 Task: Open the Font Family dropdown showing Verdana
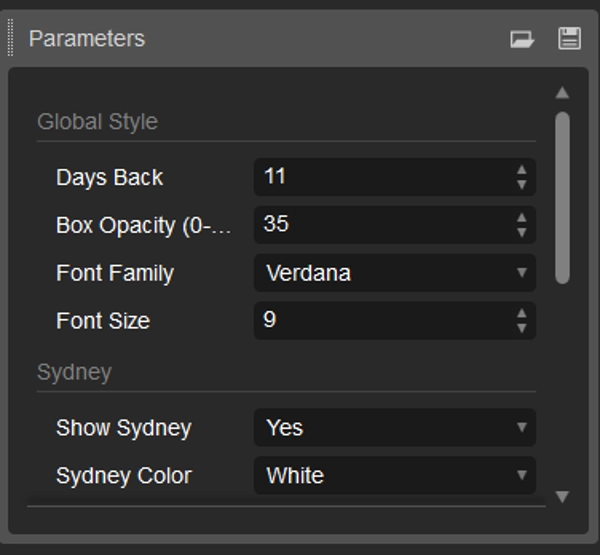pos(394,273)
